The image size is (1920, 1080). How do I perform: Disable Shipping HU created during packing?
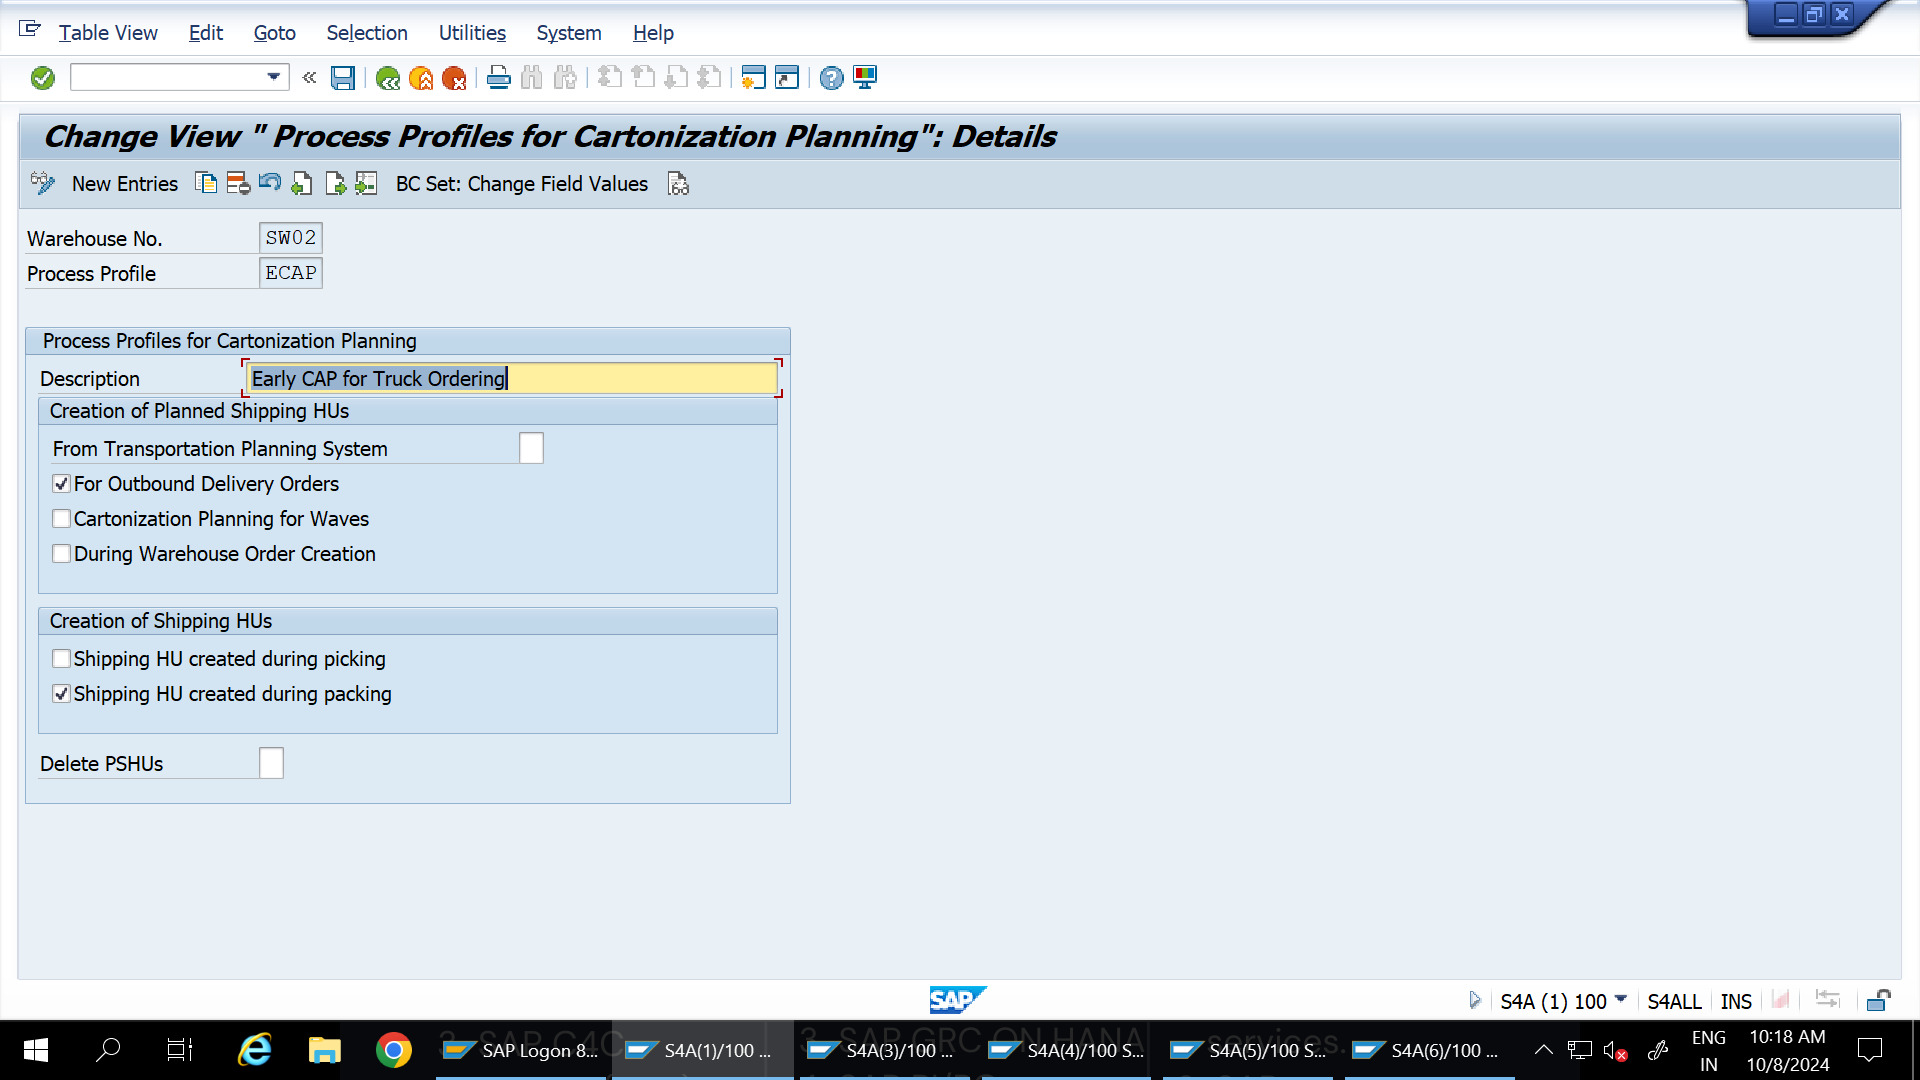(x=61, y=693)
